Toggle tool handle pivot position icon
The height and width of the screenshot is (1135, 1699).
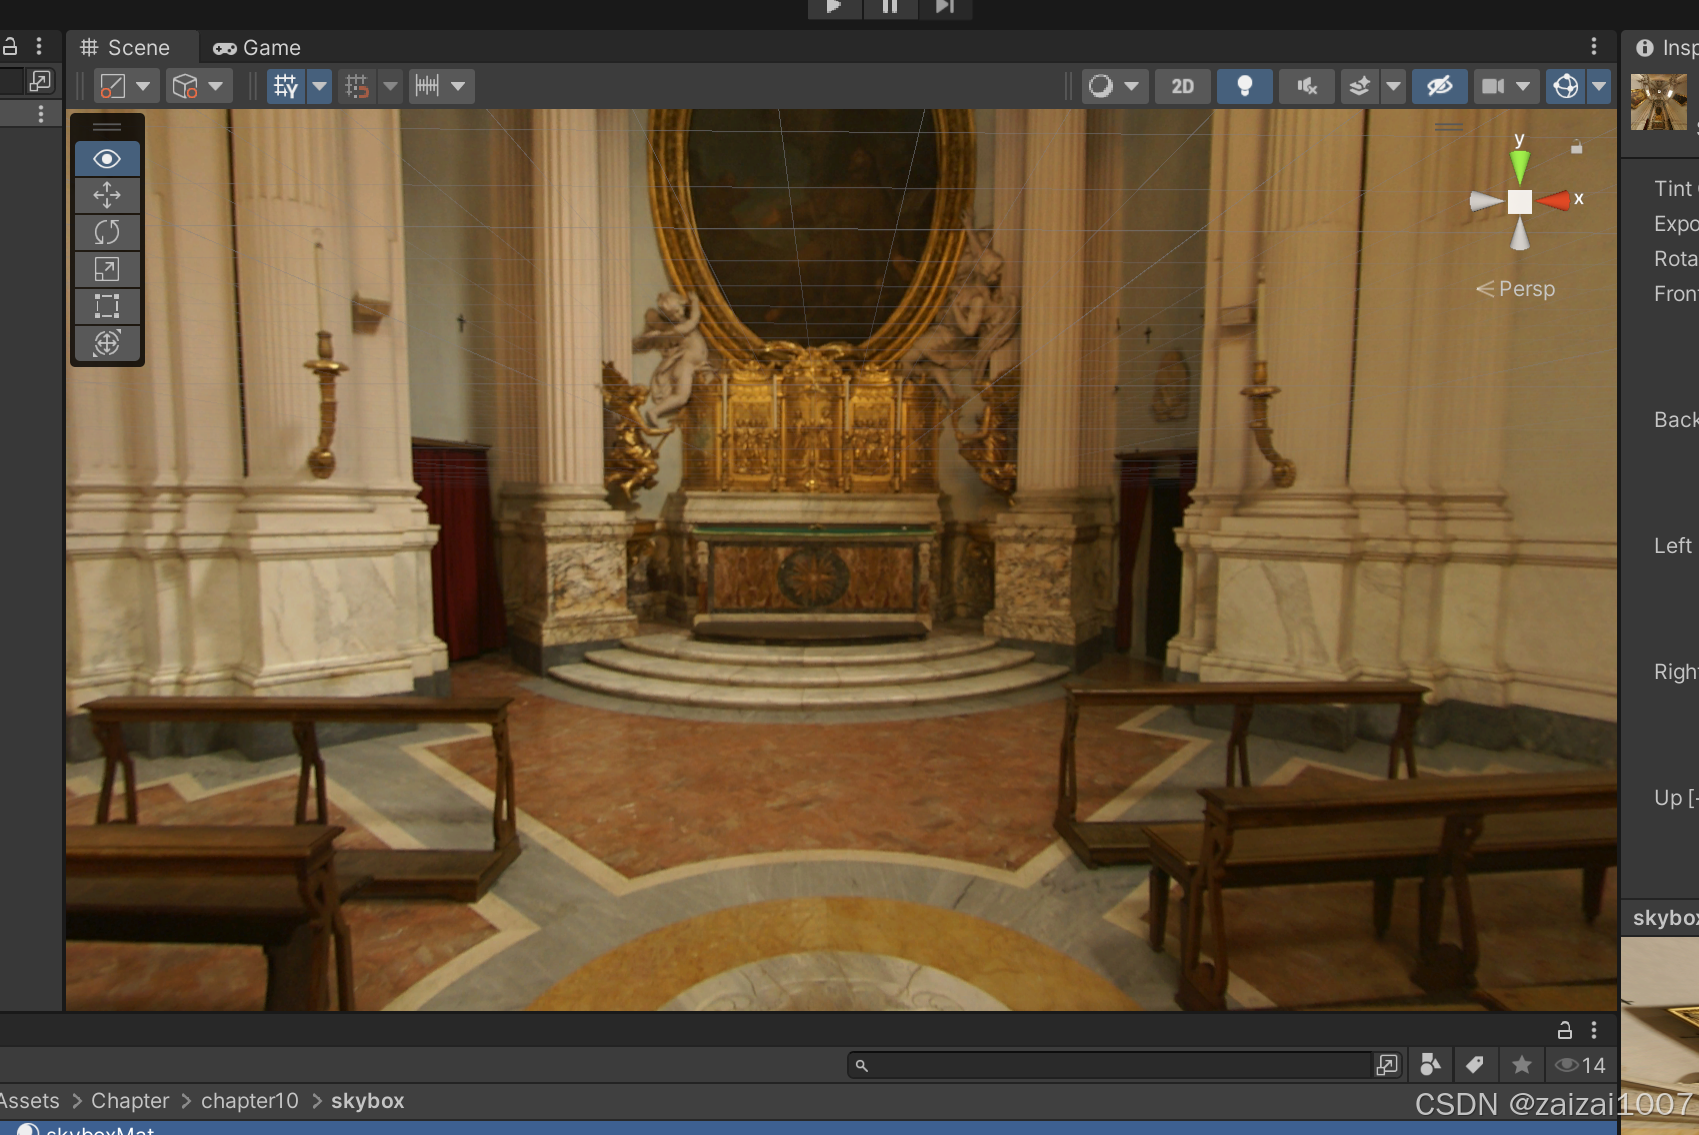click(x=113, y=86)
